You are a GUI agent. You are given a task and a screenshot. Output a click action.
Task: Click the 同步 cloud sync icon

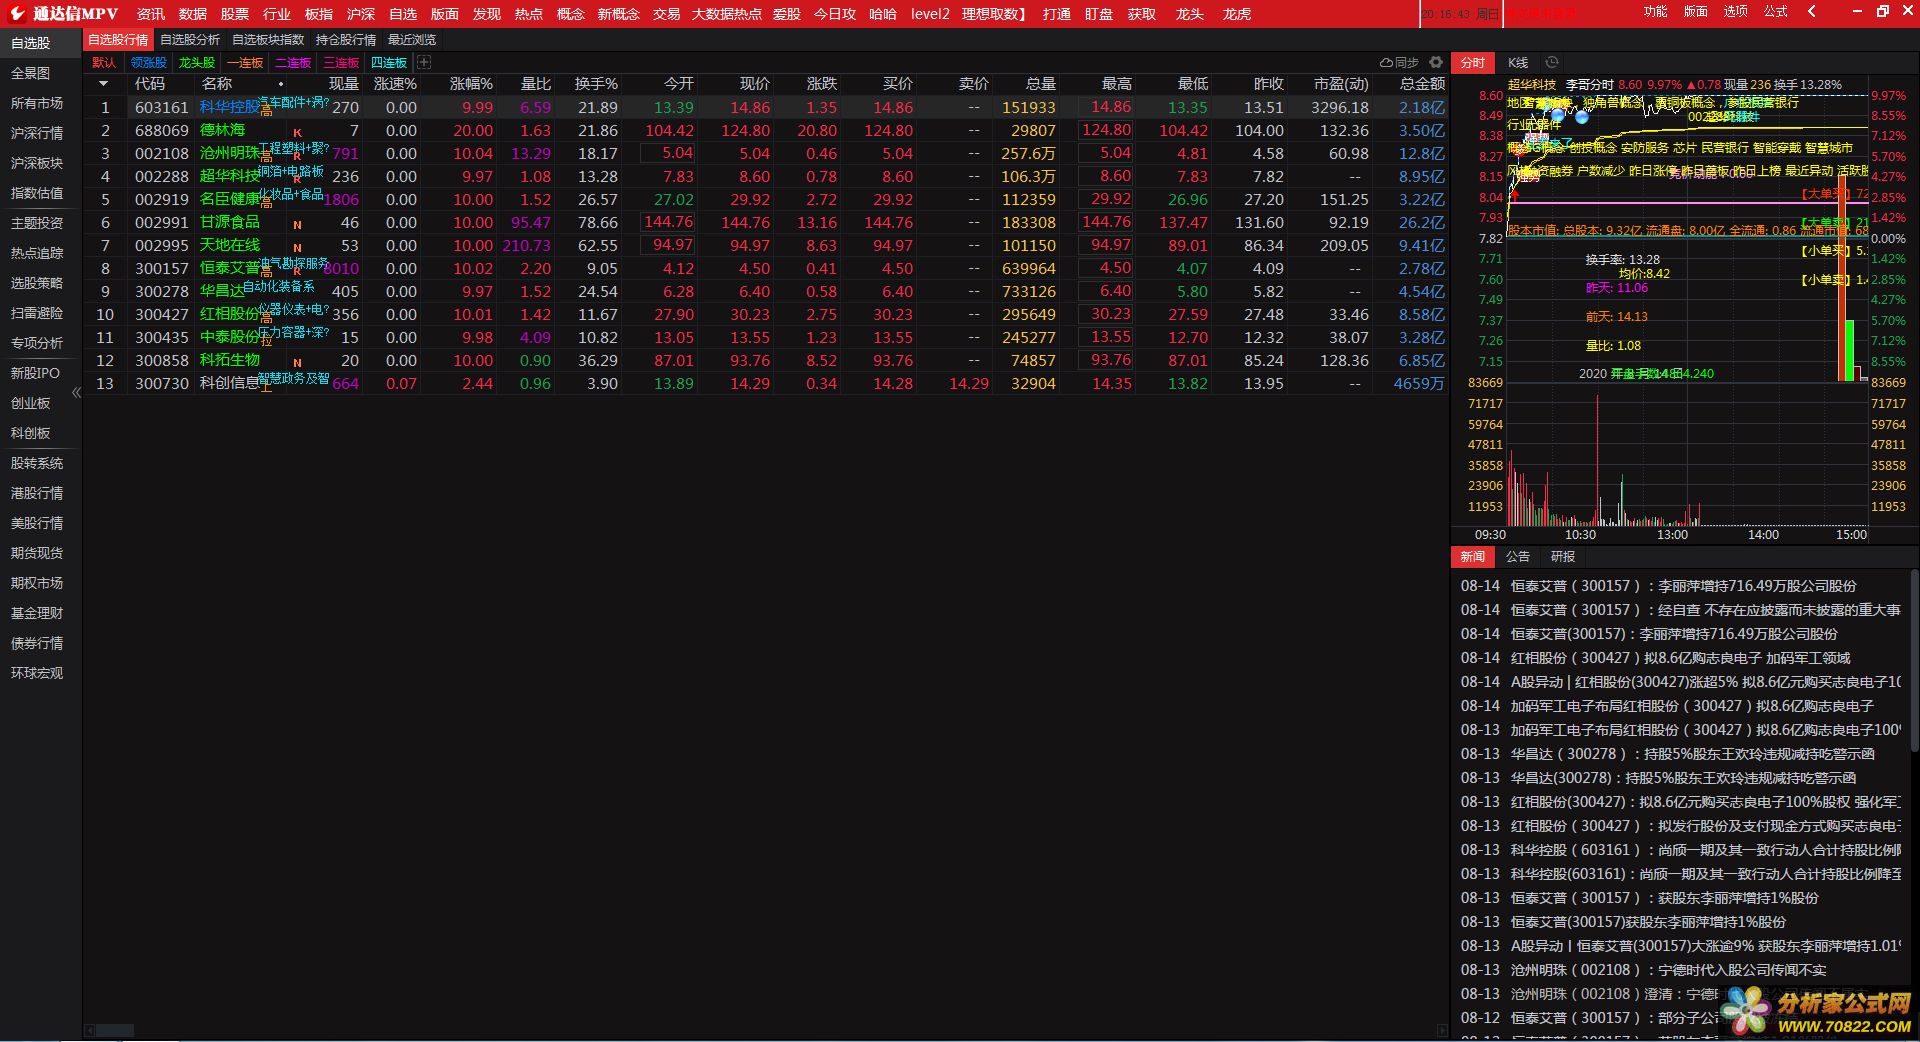click(x=1399, y=62)
